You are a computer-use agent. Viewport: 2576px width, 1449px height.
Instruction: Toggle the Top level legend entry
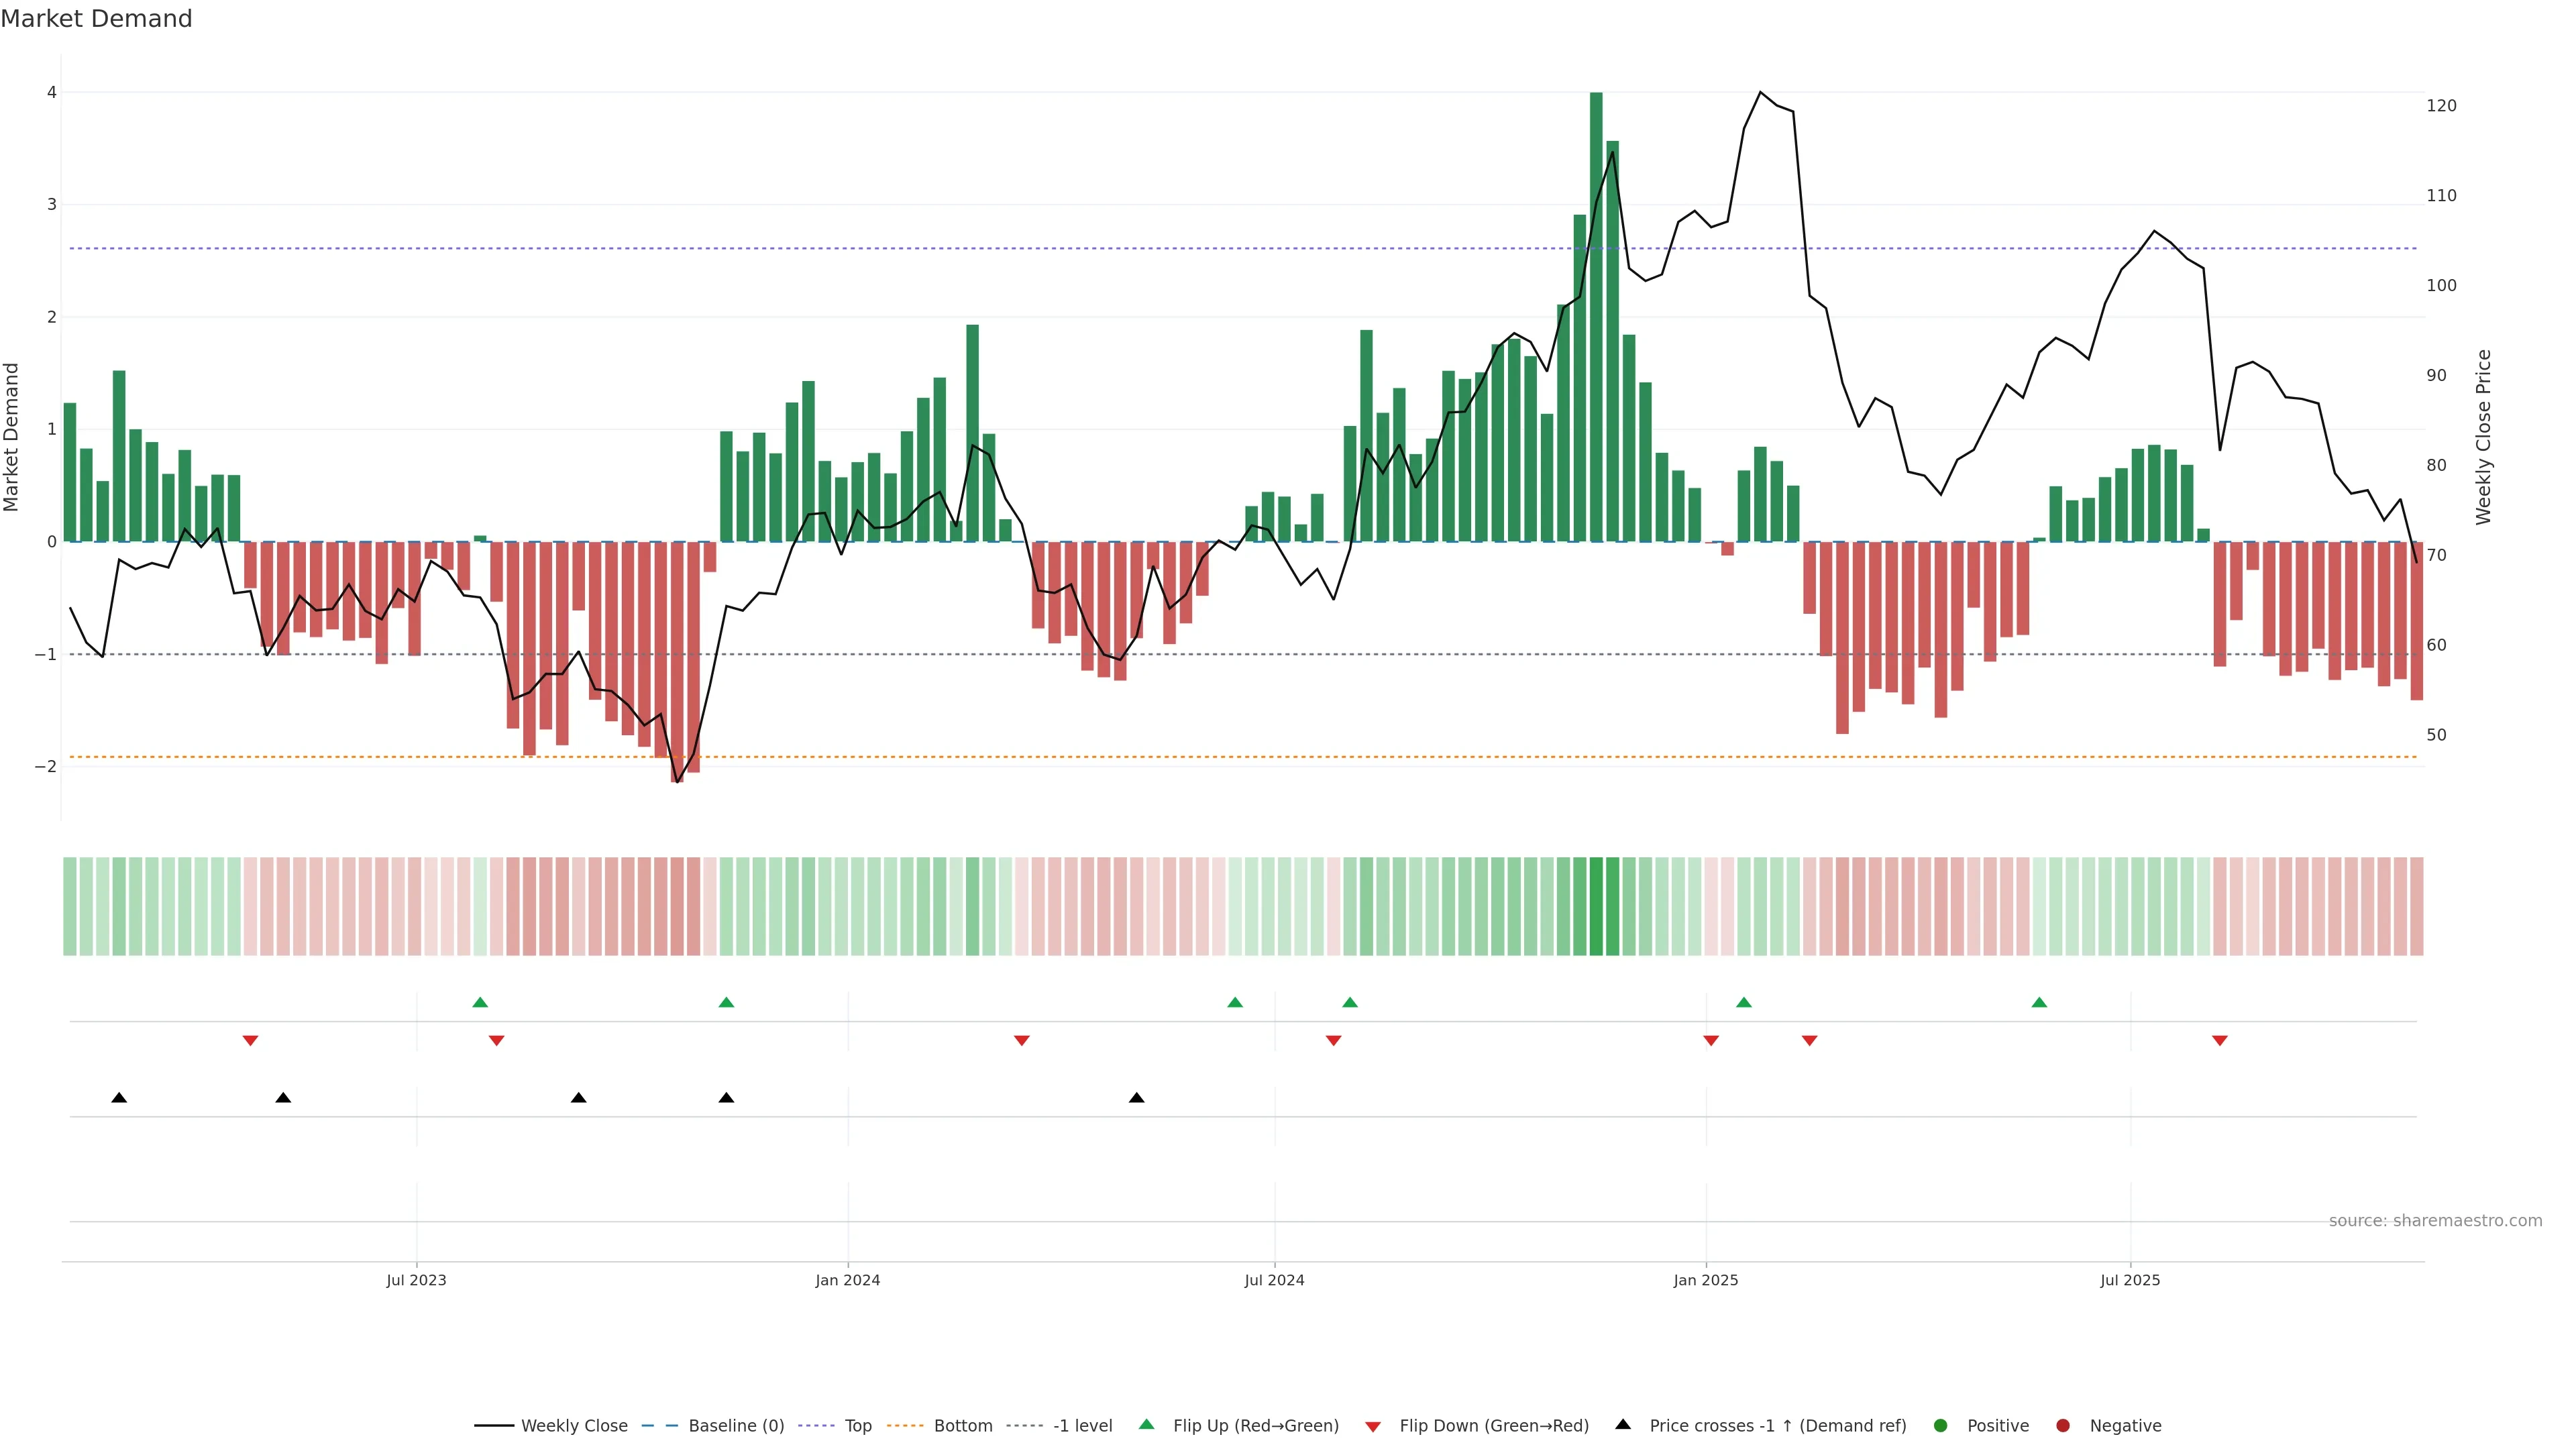click(x=857, y=1426)
